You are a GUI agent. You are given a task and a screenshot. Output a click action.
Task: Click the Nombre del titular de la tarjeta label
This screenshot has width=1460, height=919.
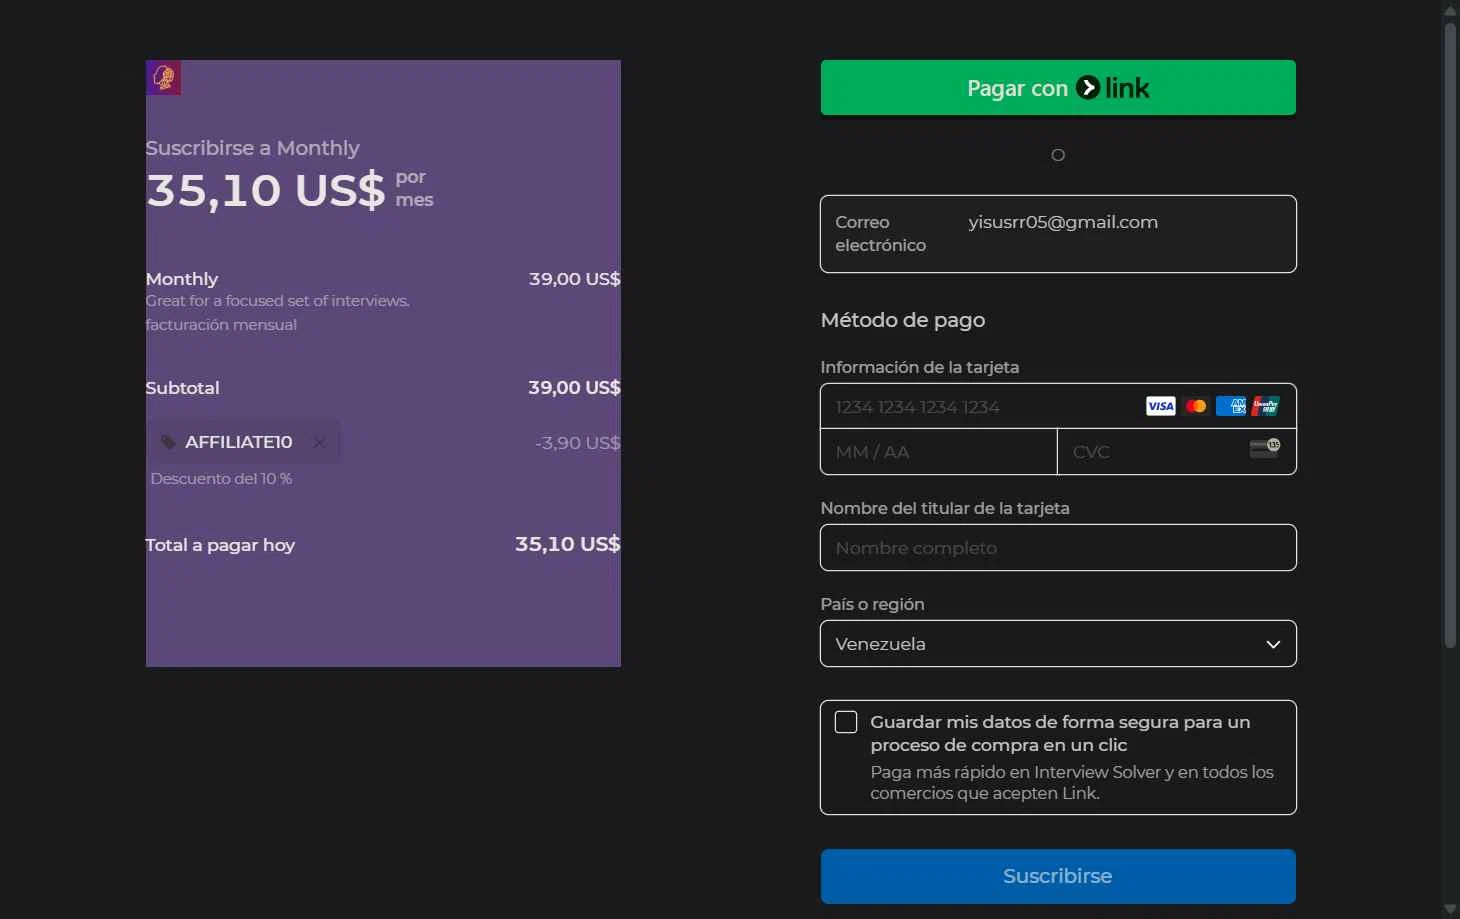pos(945,508)
